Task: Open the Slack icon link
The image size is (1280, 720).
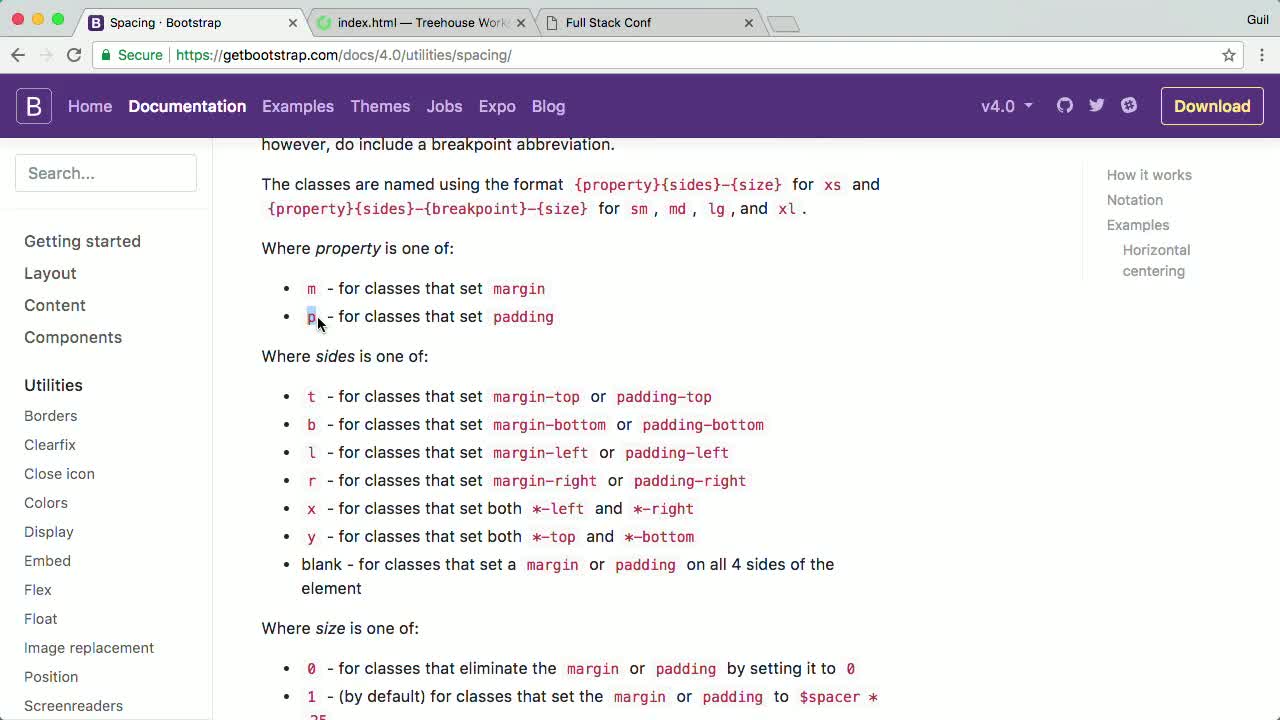Action: [1129, 105]
